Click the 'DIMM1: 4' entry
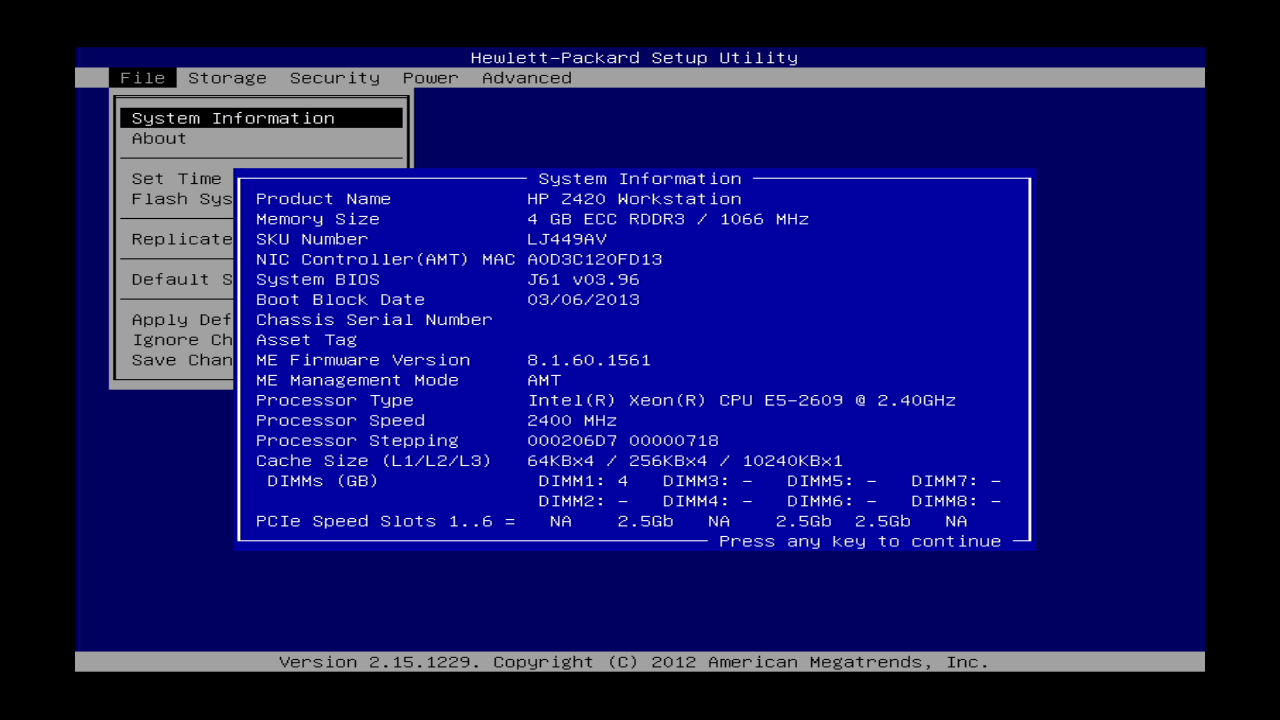Screen dimensions: 1280x720 (x=583, y=481)
